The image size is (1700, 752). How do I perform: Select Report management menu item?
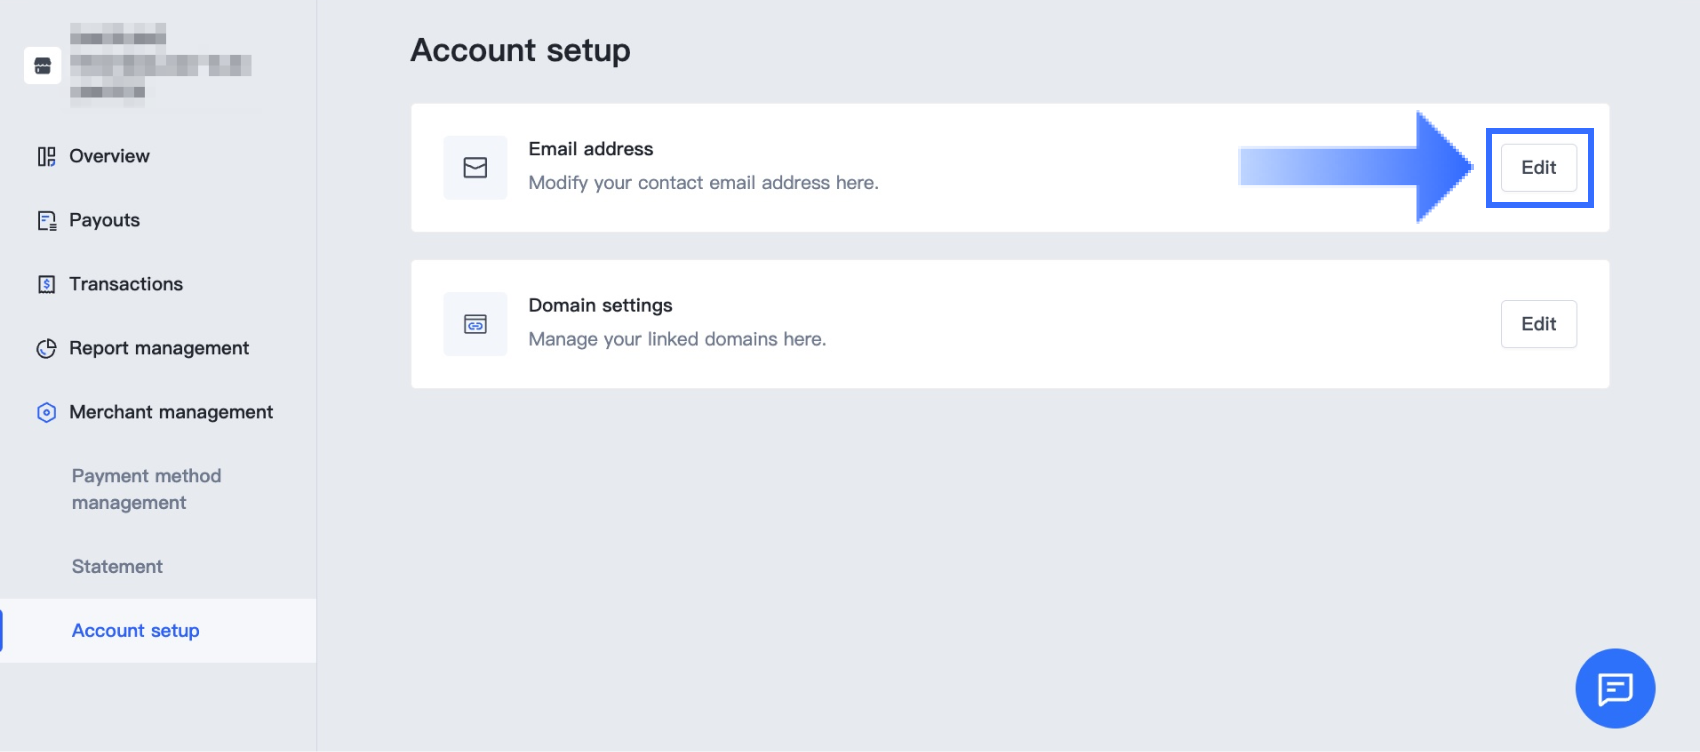point(159,348)
